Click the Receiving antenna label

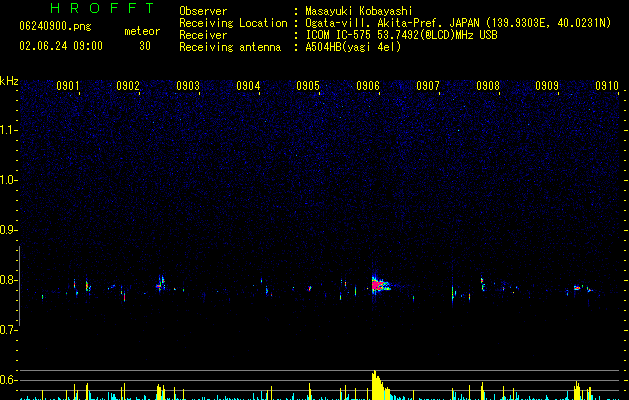[230, 47]
